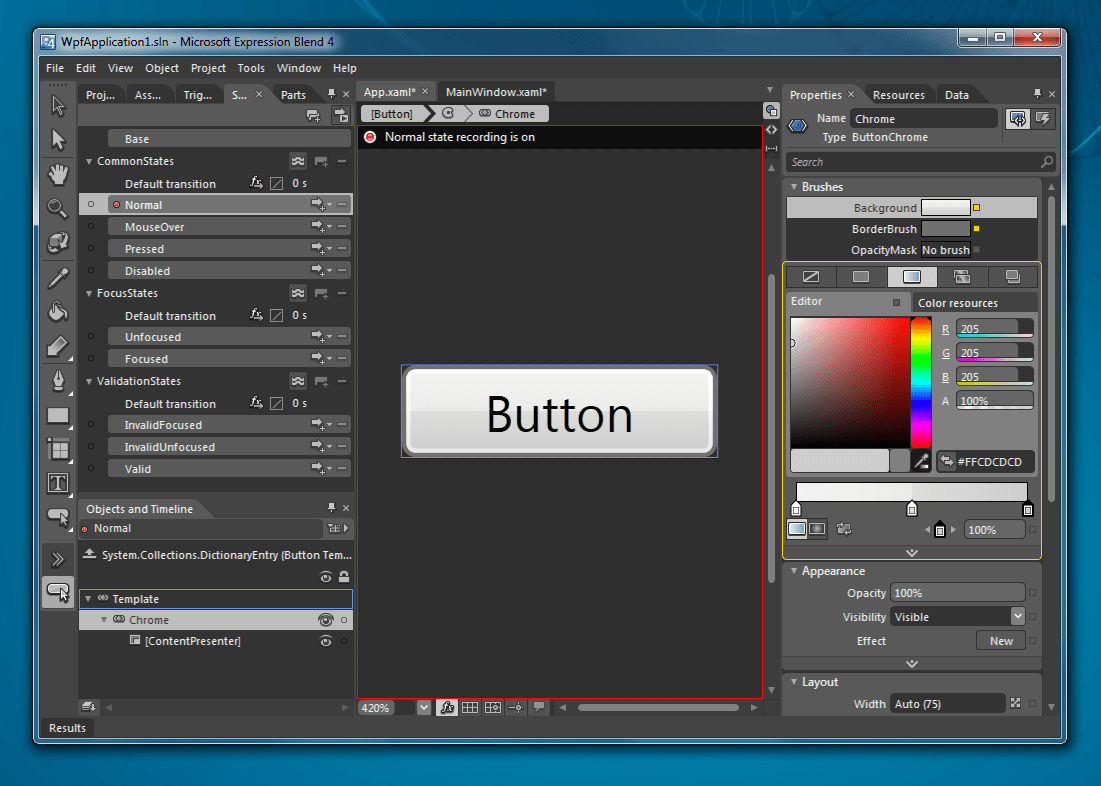The width and height of the screenshot is (1101, 786).
Task: Select the Paint Bucket tool
Action: 58,313
